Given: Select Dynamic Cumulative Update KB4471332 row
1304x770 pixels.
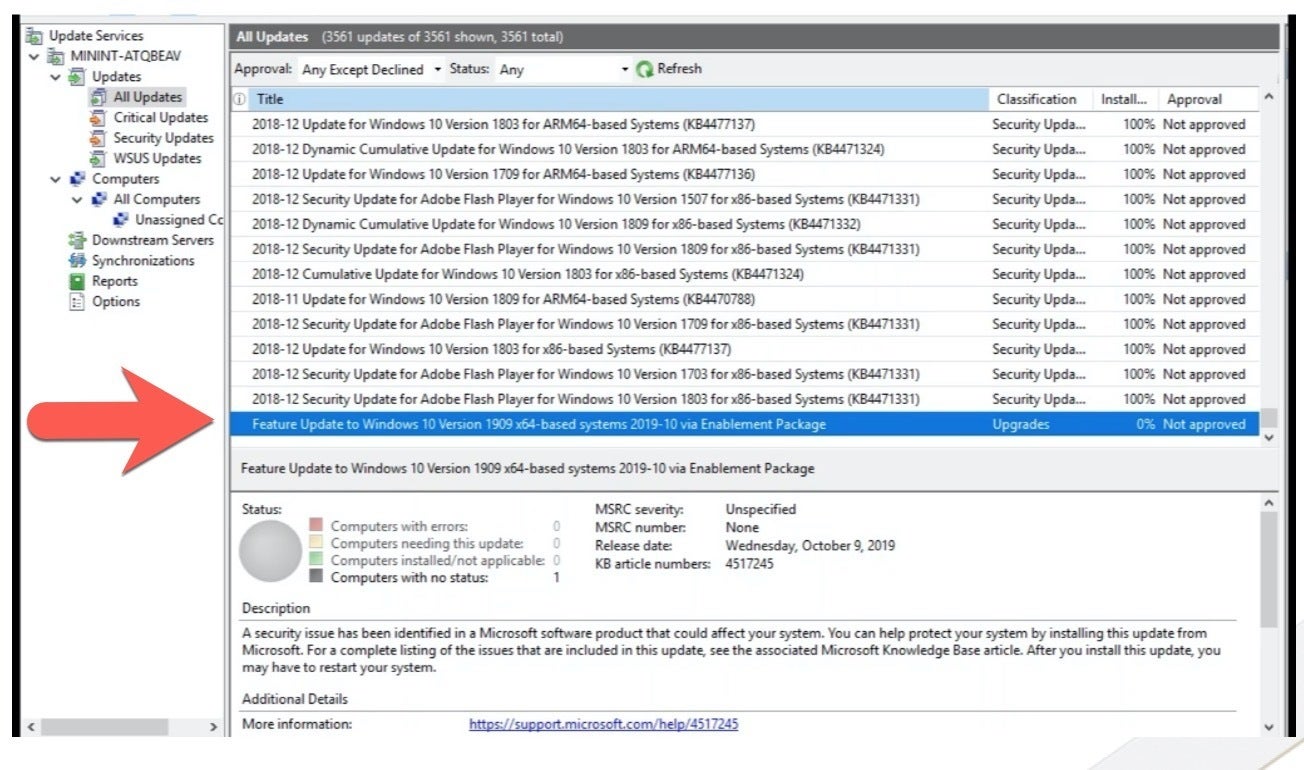Looking at the screenshot, I should pos(744,225).
